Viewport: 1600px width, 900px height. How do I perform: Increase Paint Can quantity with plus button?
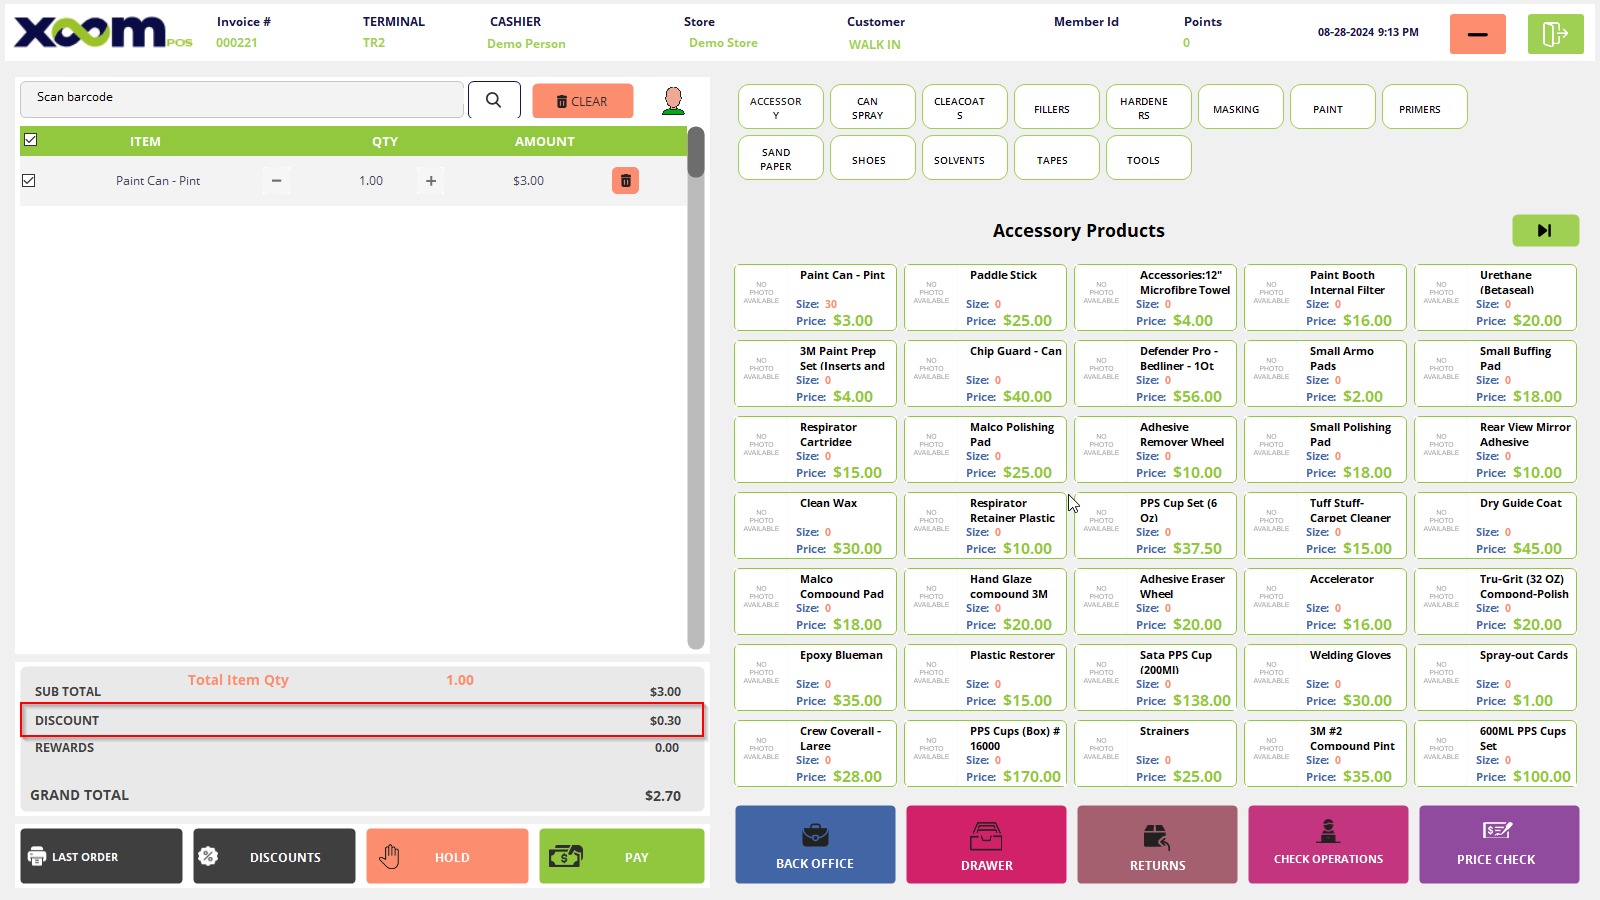pos(431,181)
